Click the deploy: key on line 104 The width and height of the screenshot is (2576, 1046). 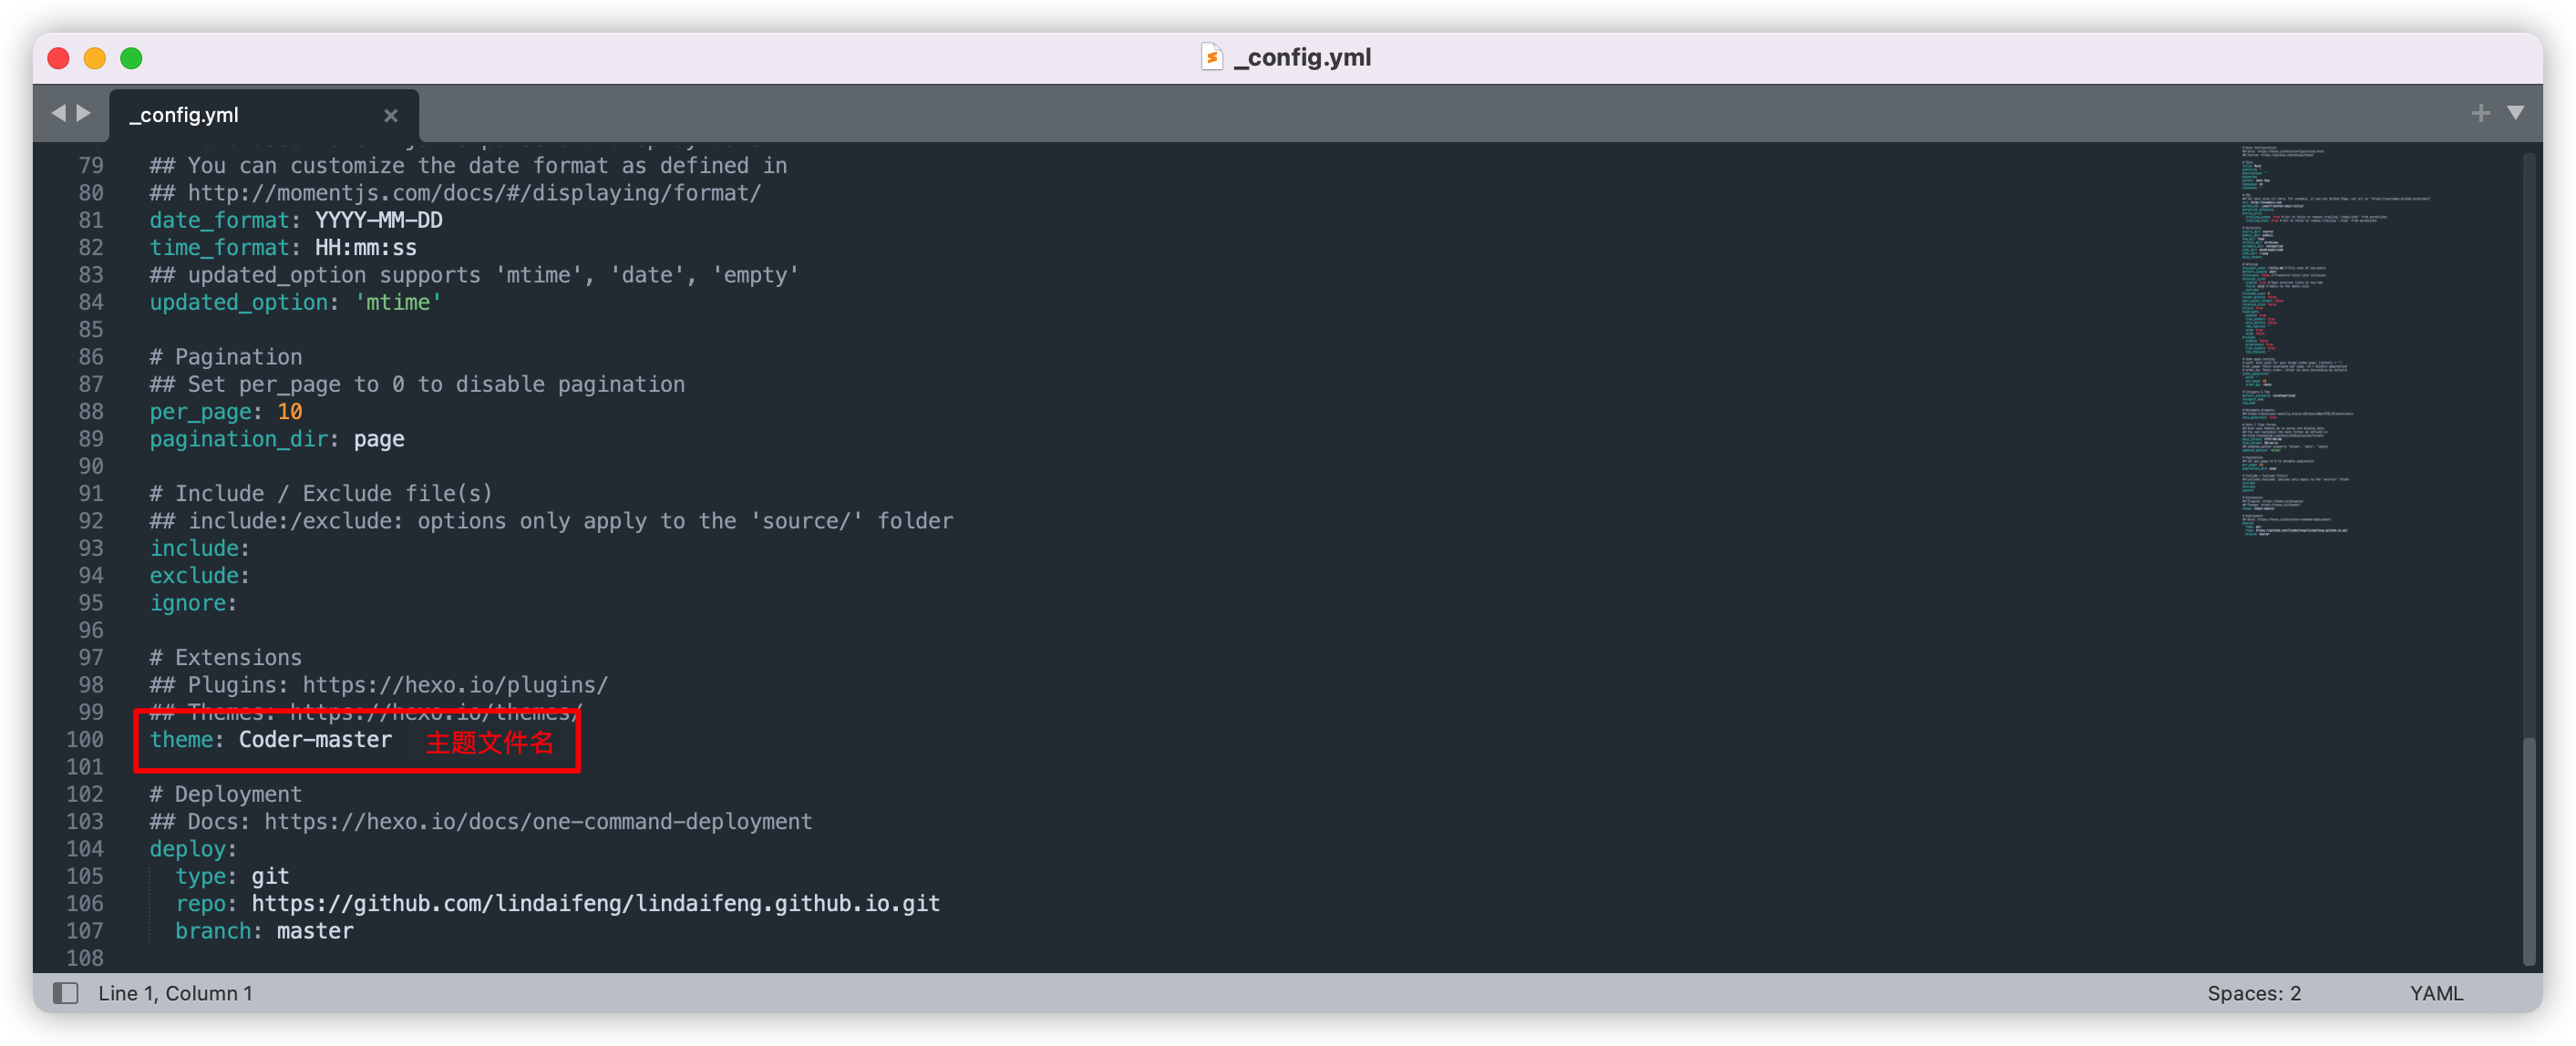click(193, 848)
